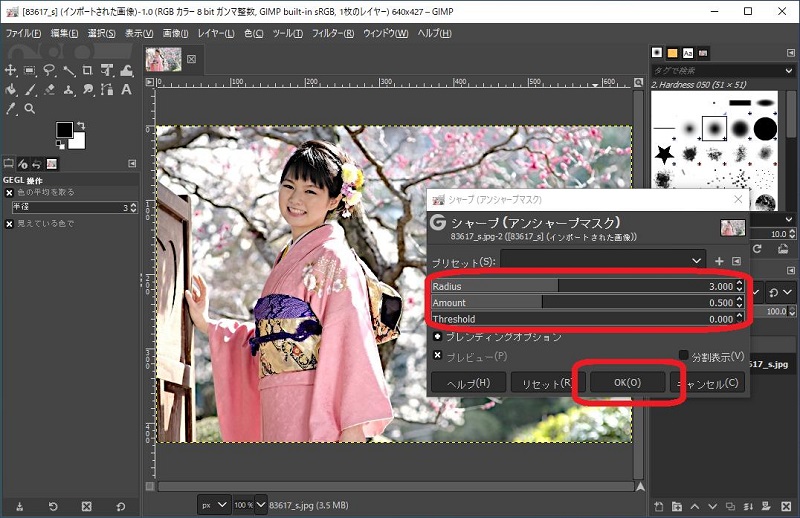The height and width of the screenshot is (518, 800).
Task: Open the レイヤー(L) menu
Action: click(216, 34)
